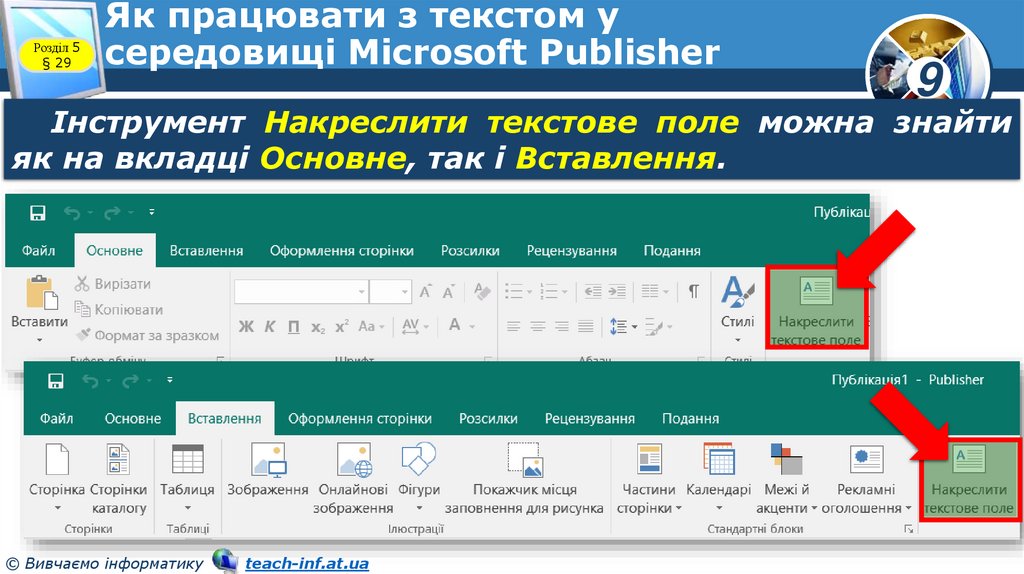Open the Календарі gallery

coord(718,478)
